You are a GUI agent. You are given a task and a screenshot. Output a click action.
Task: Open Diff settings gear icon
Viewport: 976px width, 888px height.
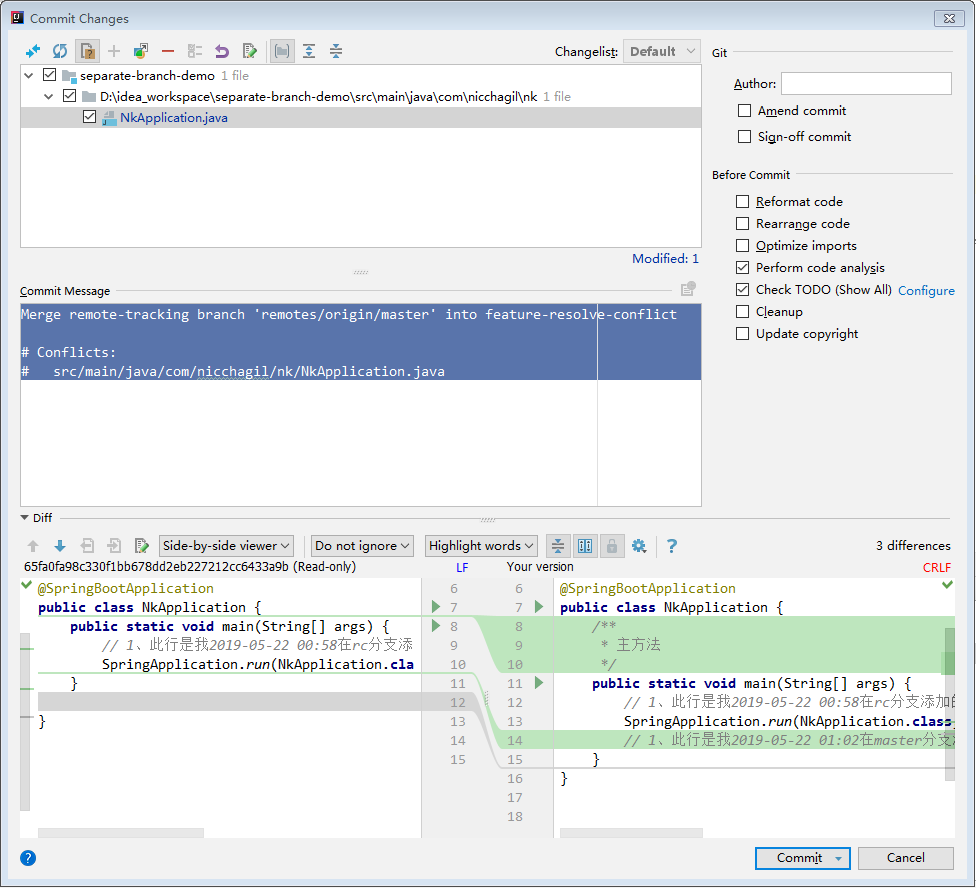coord(639,546)
